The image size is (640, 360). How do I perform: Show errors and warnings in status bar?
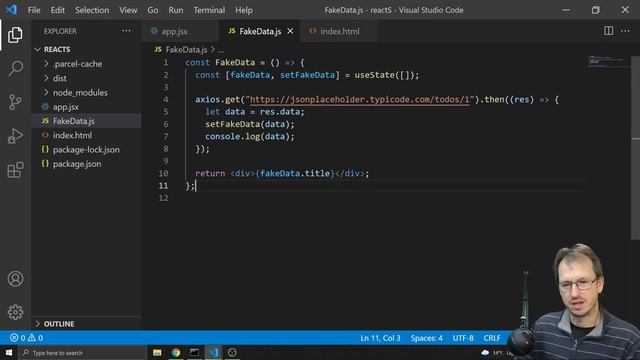point(27,338)
